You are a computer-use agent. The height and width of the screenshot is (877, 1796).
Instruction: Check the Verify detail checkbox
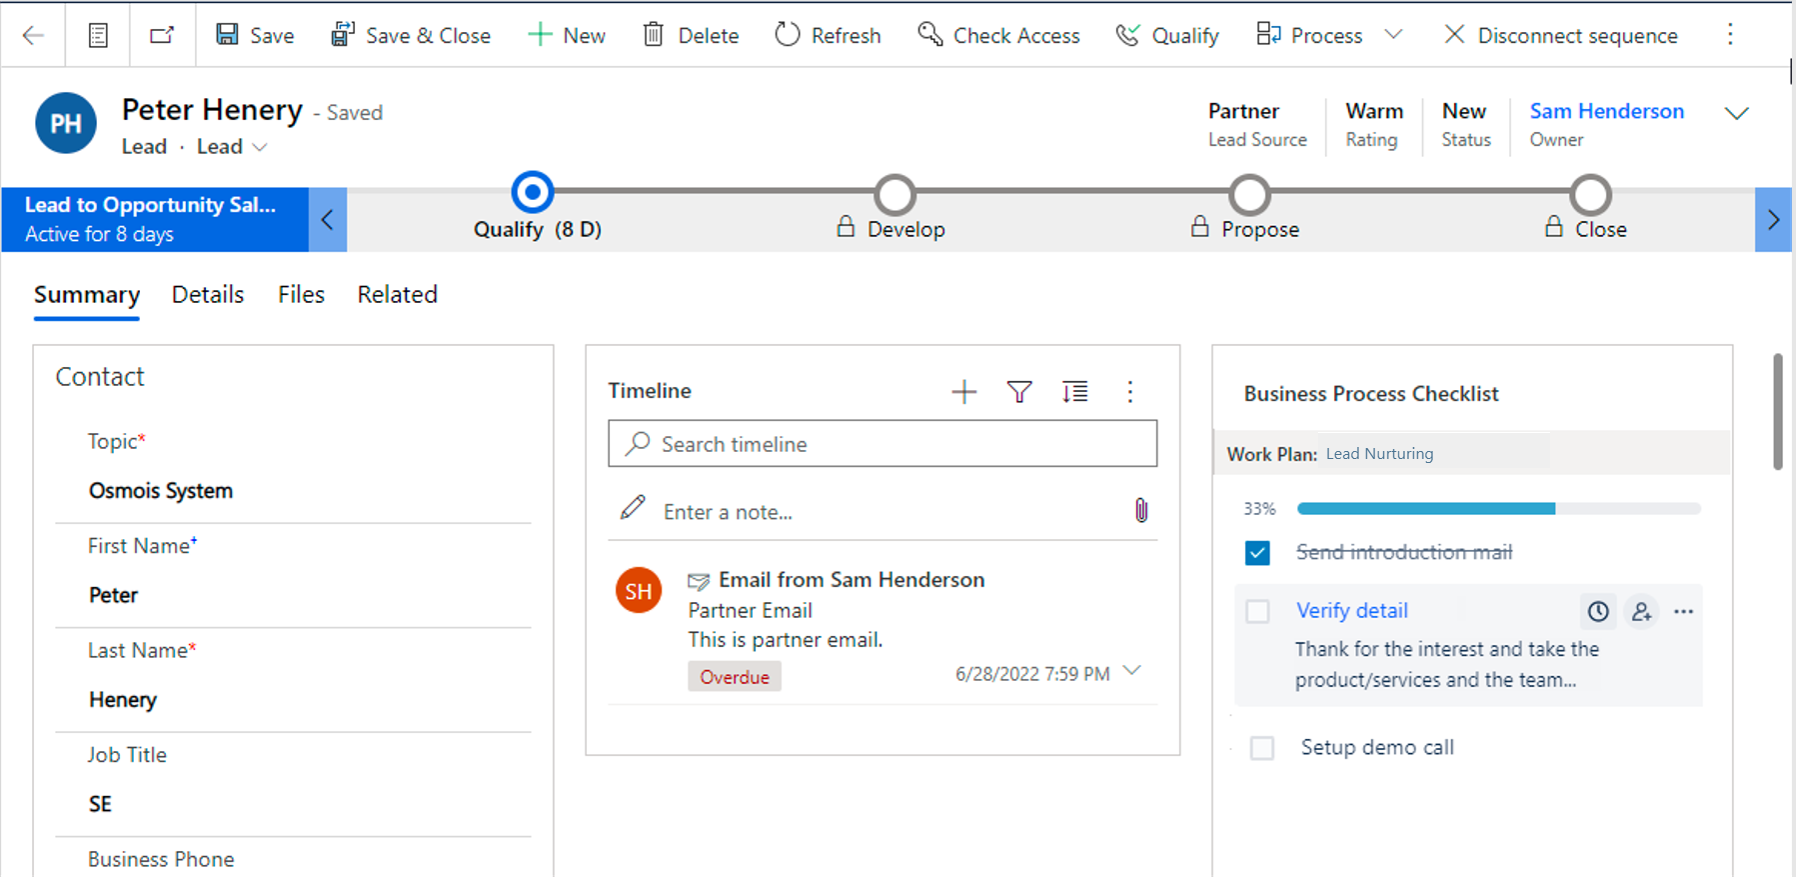pos(1257,611)
